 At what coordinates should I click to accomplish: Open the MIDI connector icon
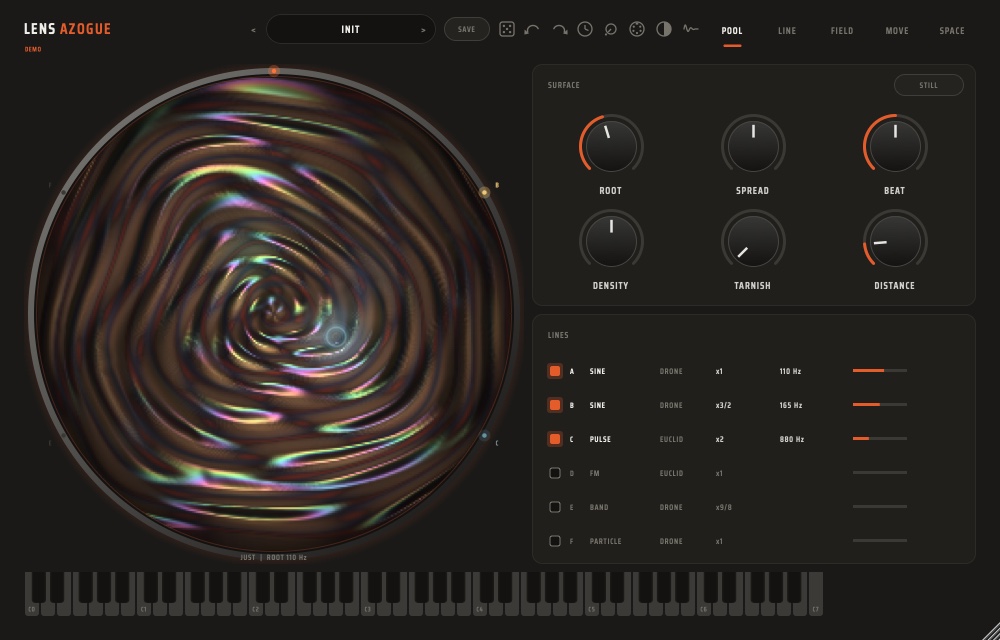click(636, 29)
